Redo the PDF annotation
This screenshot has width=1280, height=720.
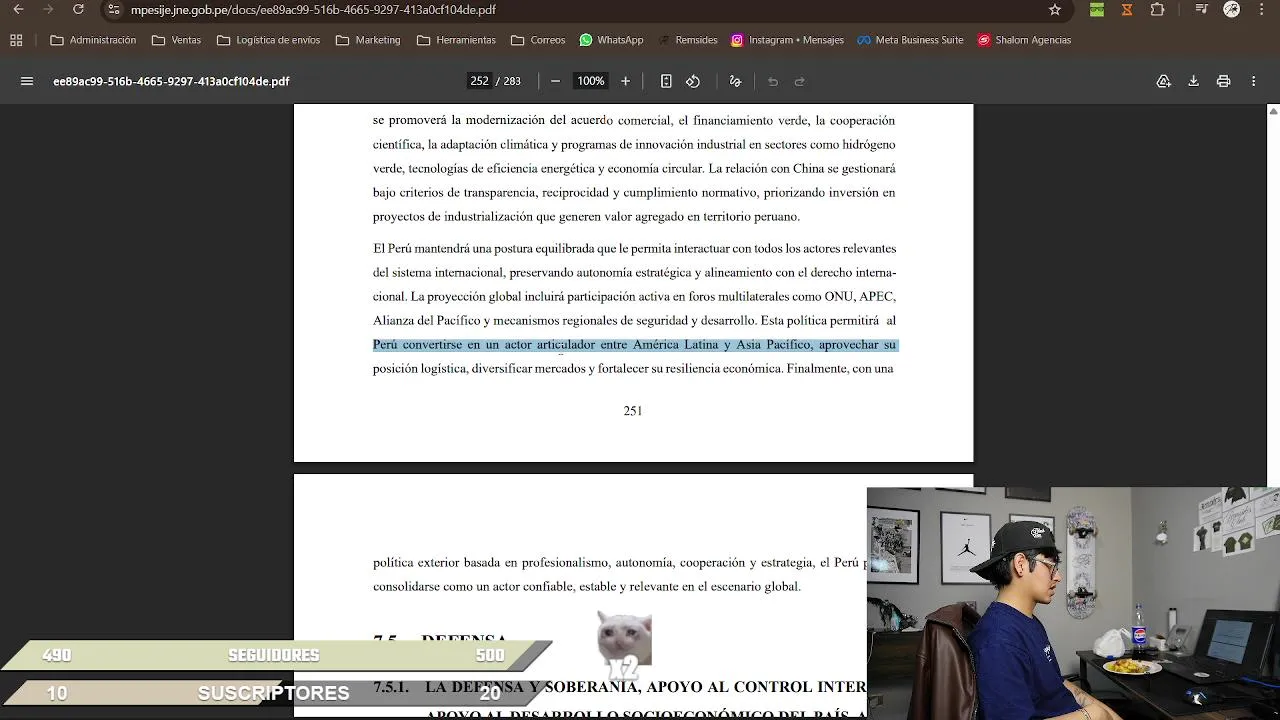click(800, 81)
